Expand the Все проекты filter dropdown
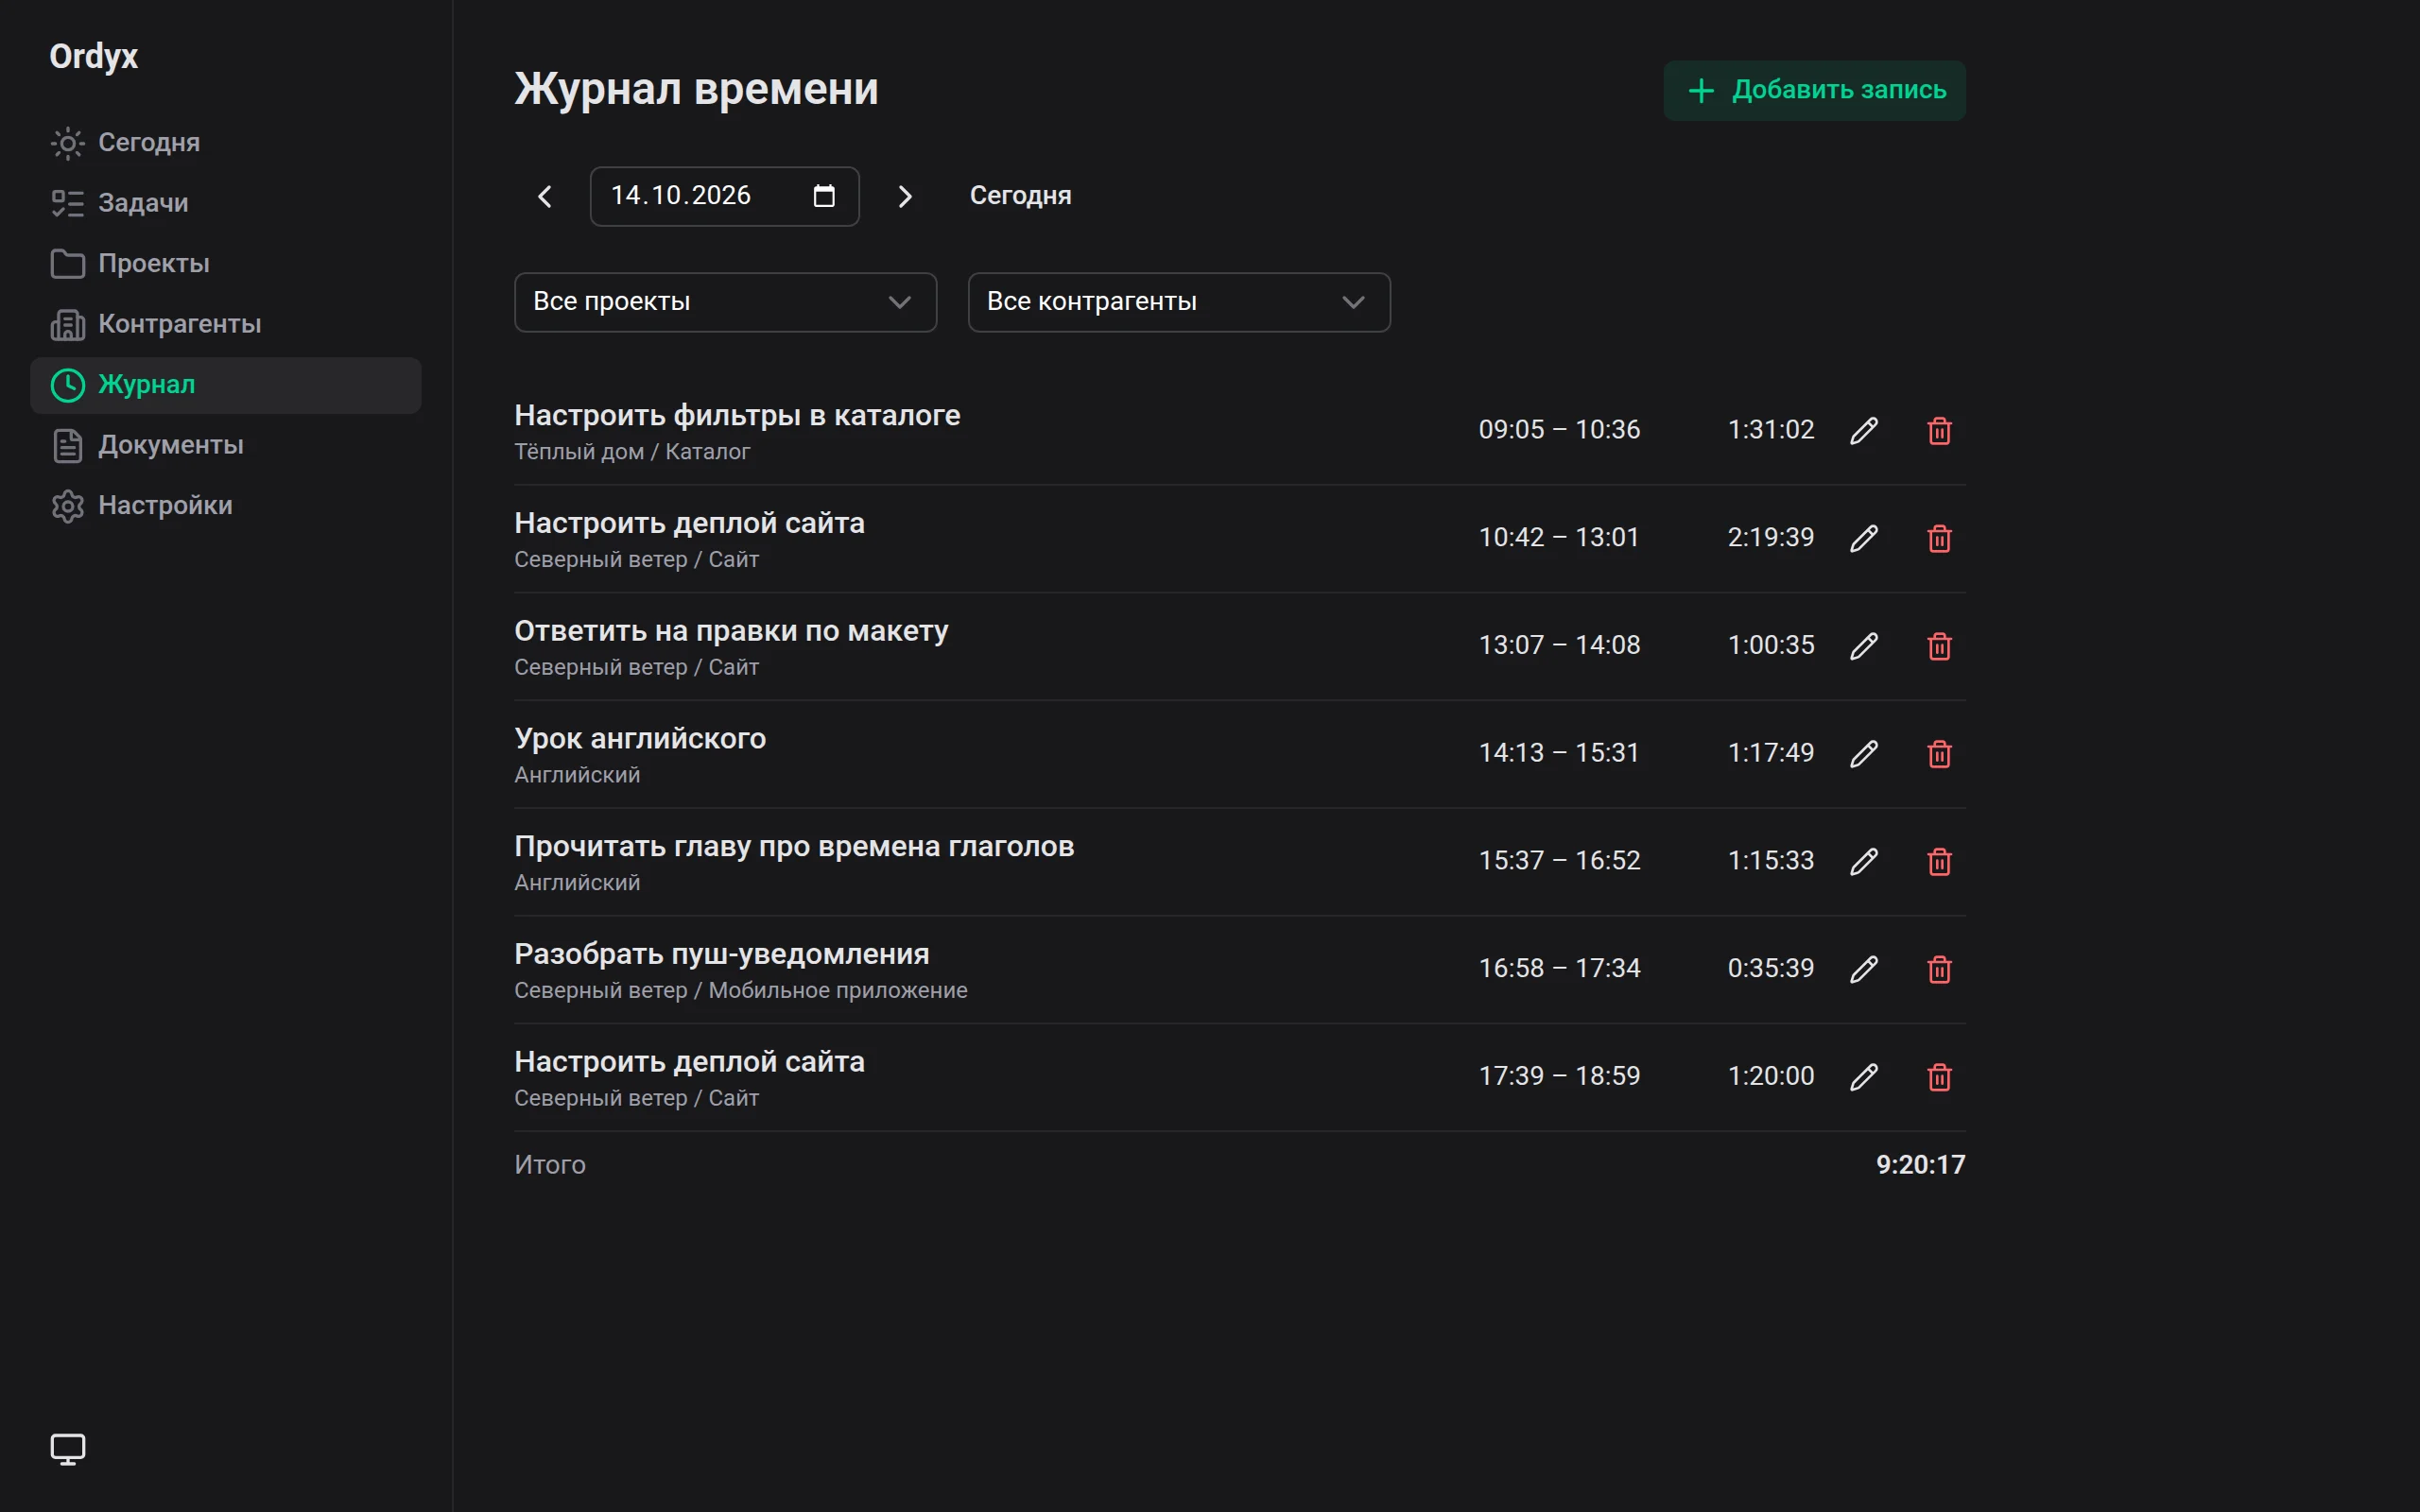Screen dimensions: 2420x1512 pyautogui.click(x=725, y=302)
